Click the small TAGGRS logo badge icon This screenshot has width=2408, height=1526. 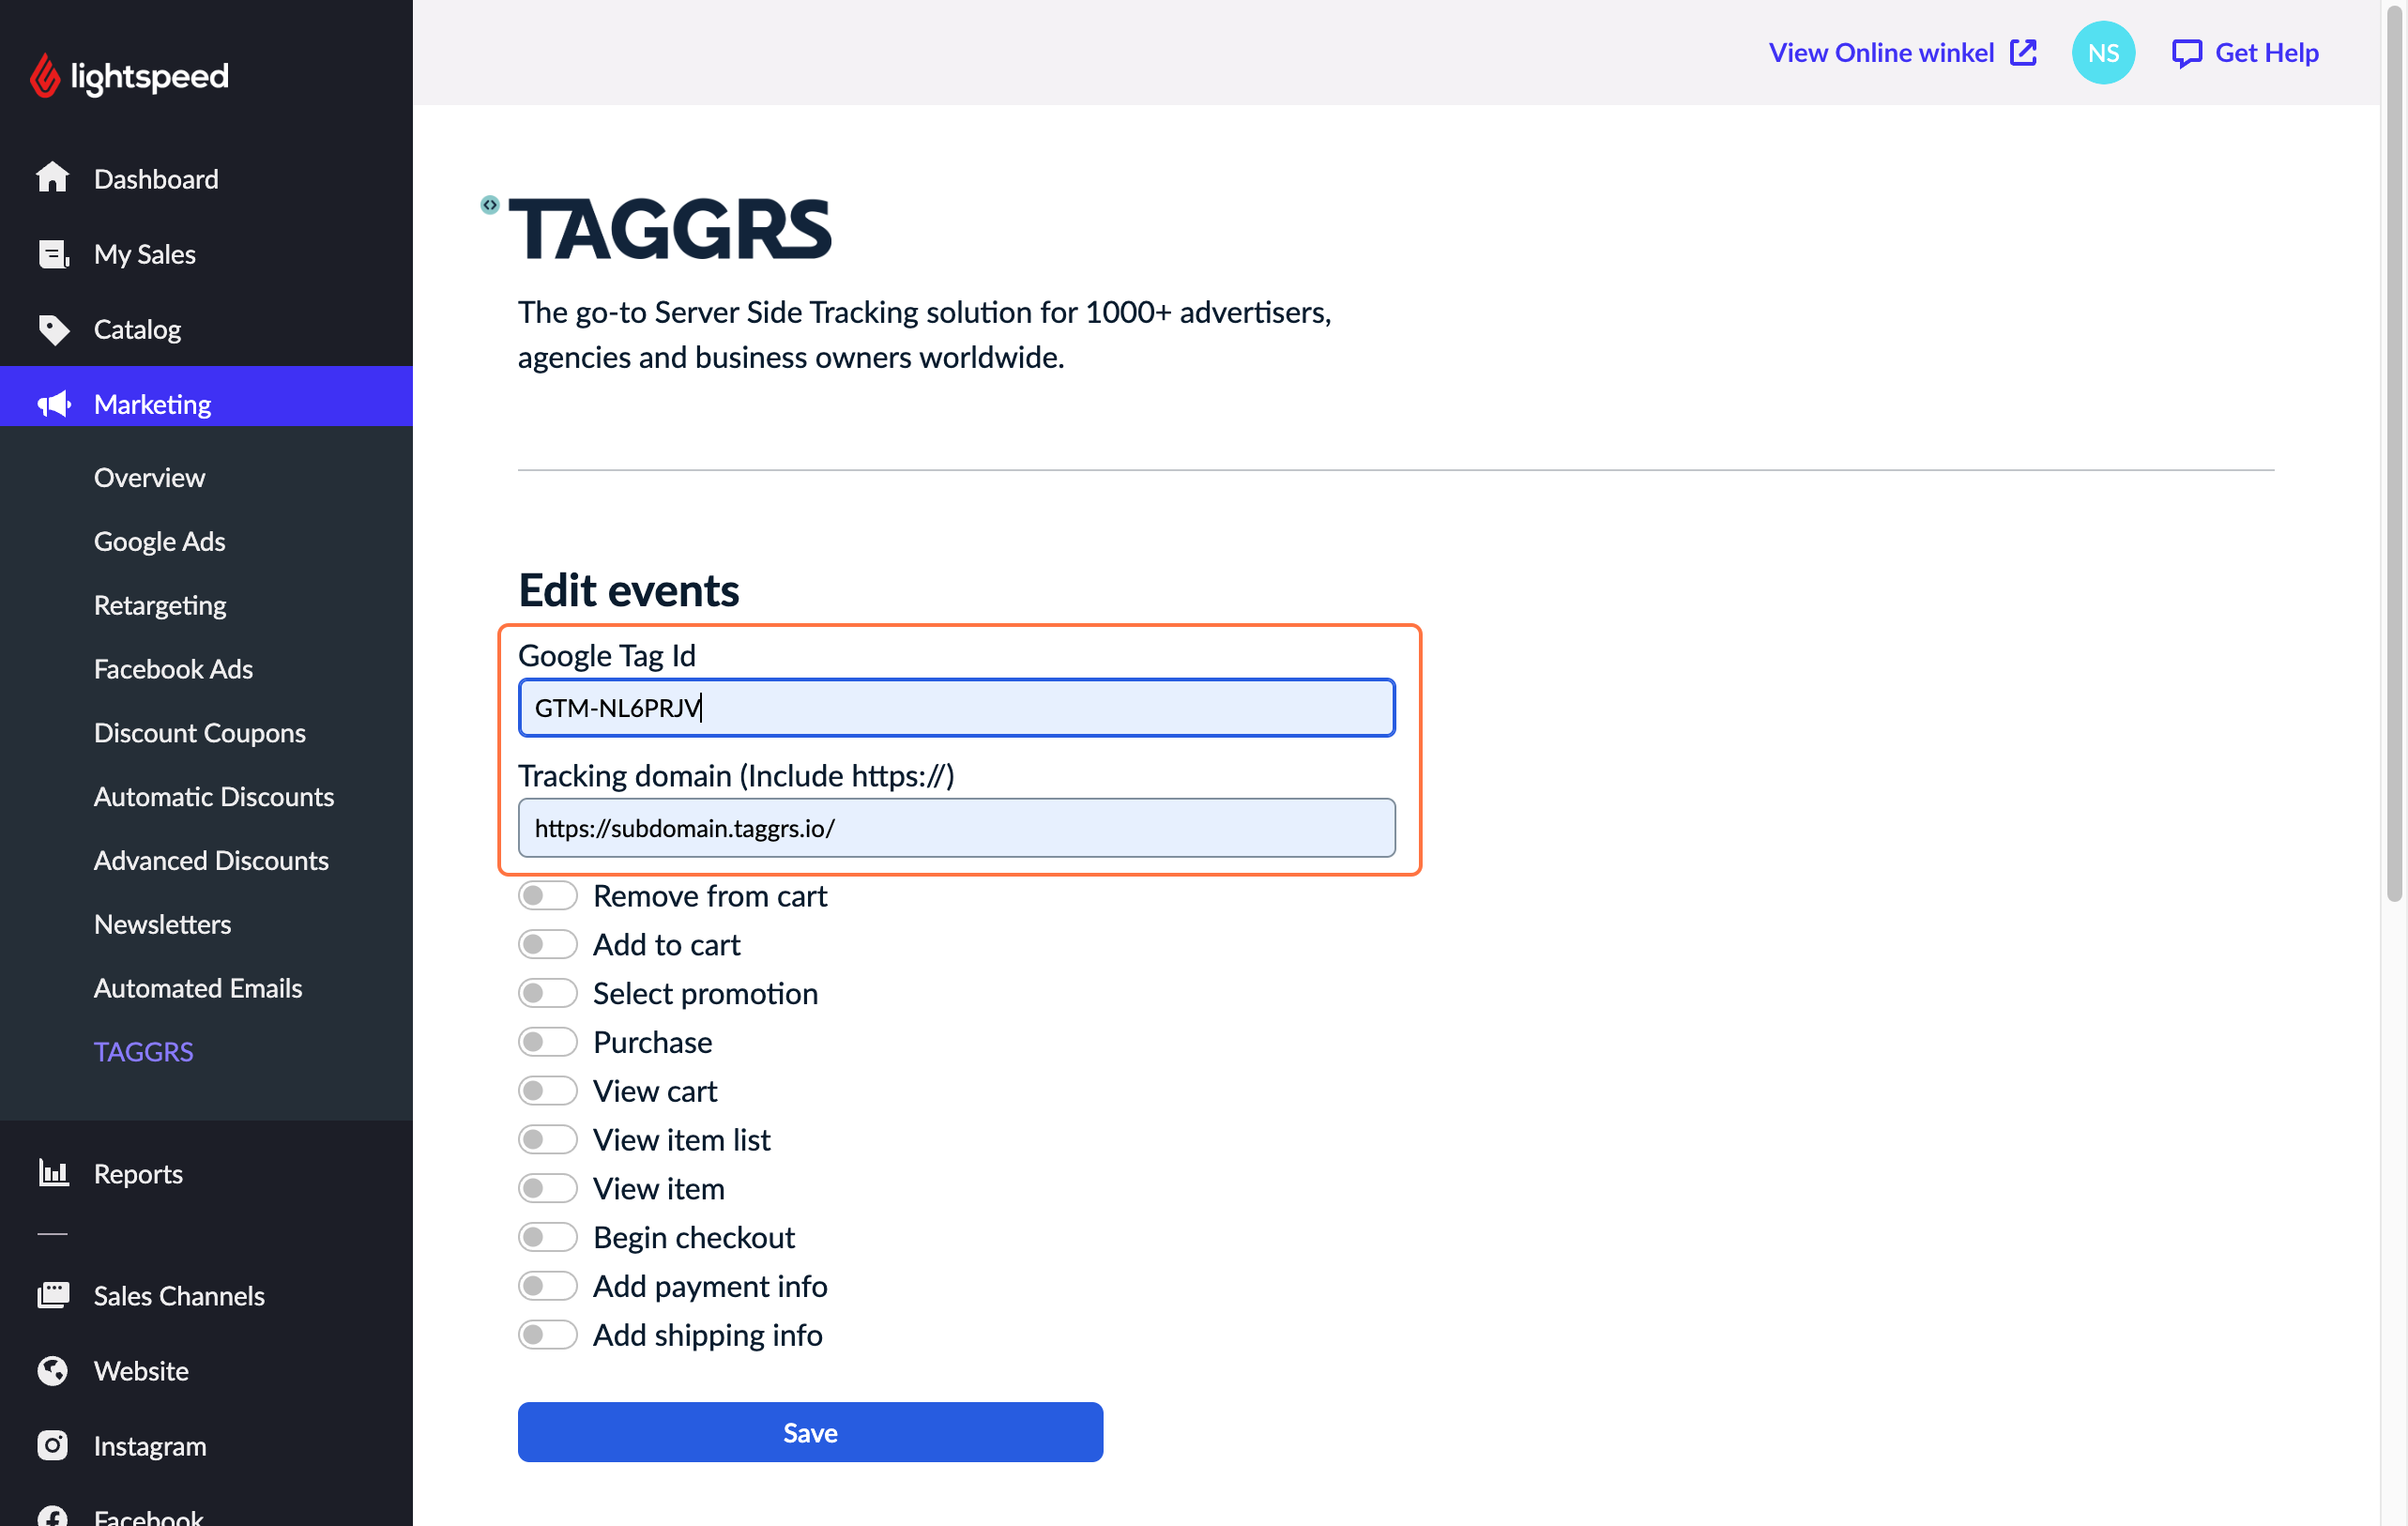489,204
